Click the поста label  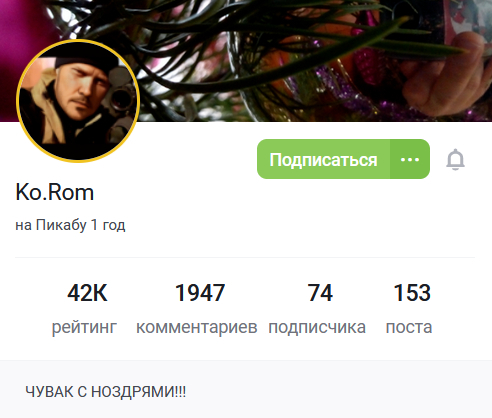409,327
